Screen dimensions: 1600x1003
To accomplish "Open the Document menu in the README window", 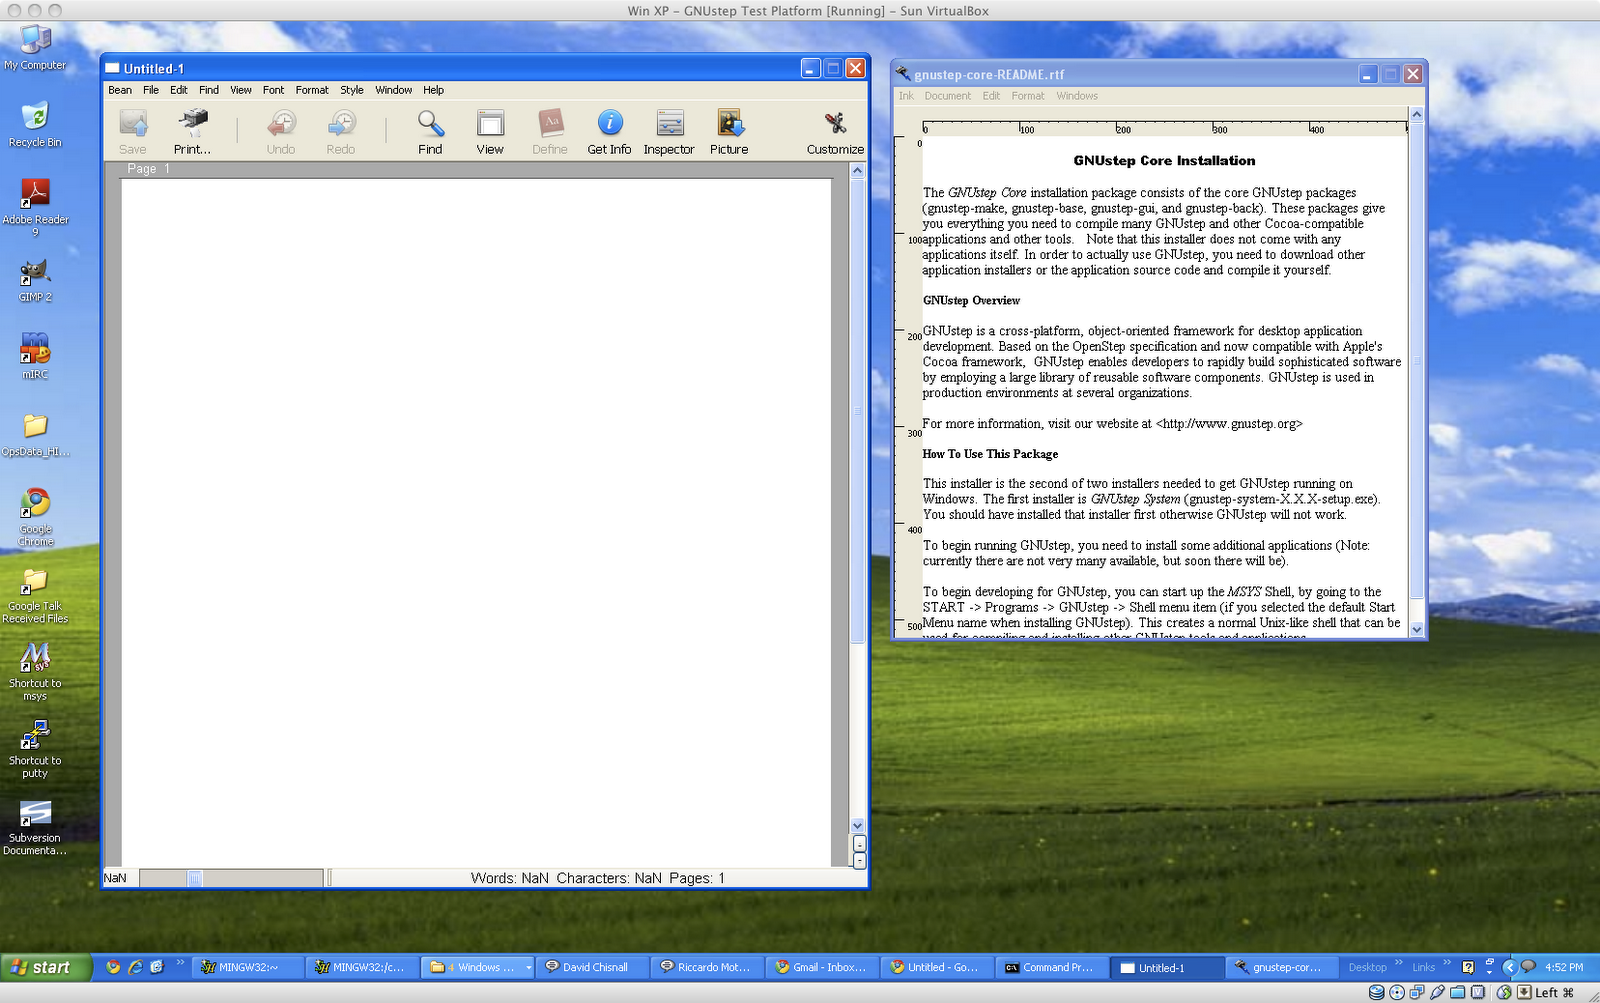I will pos(947,96).
